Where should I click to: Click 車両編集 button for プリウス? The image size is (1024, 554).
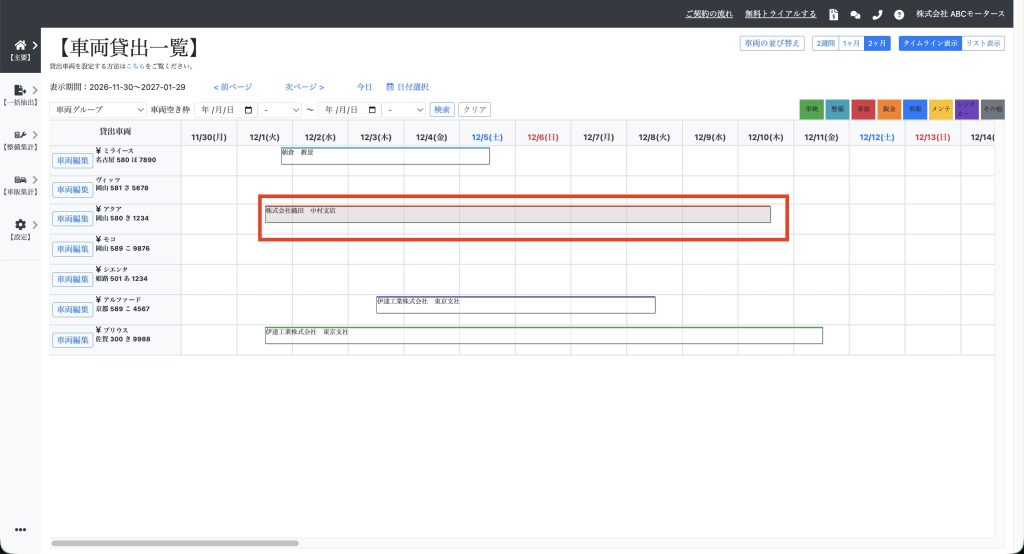pos(72,339)
